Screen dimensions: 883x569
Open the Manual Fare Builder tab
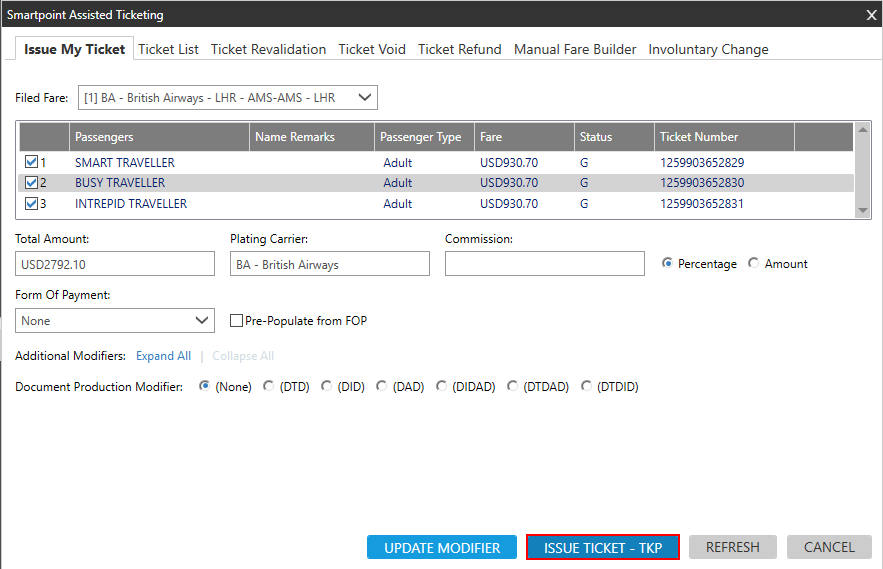[575, 49]
